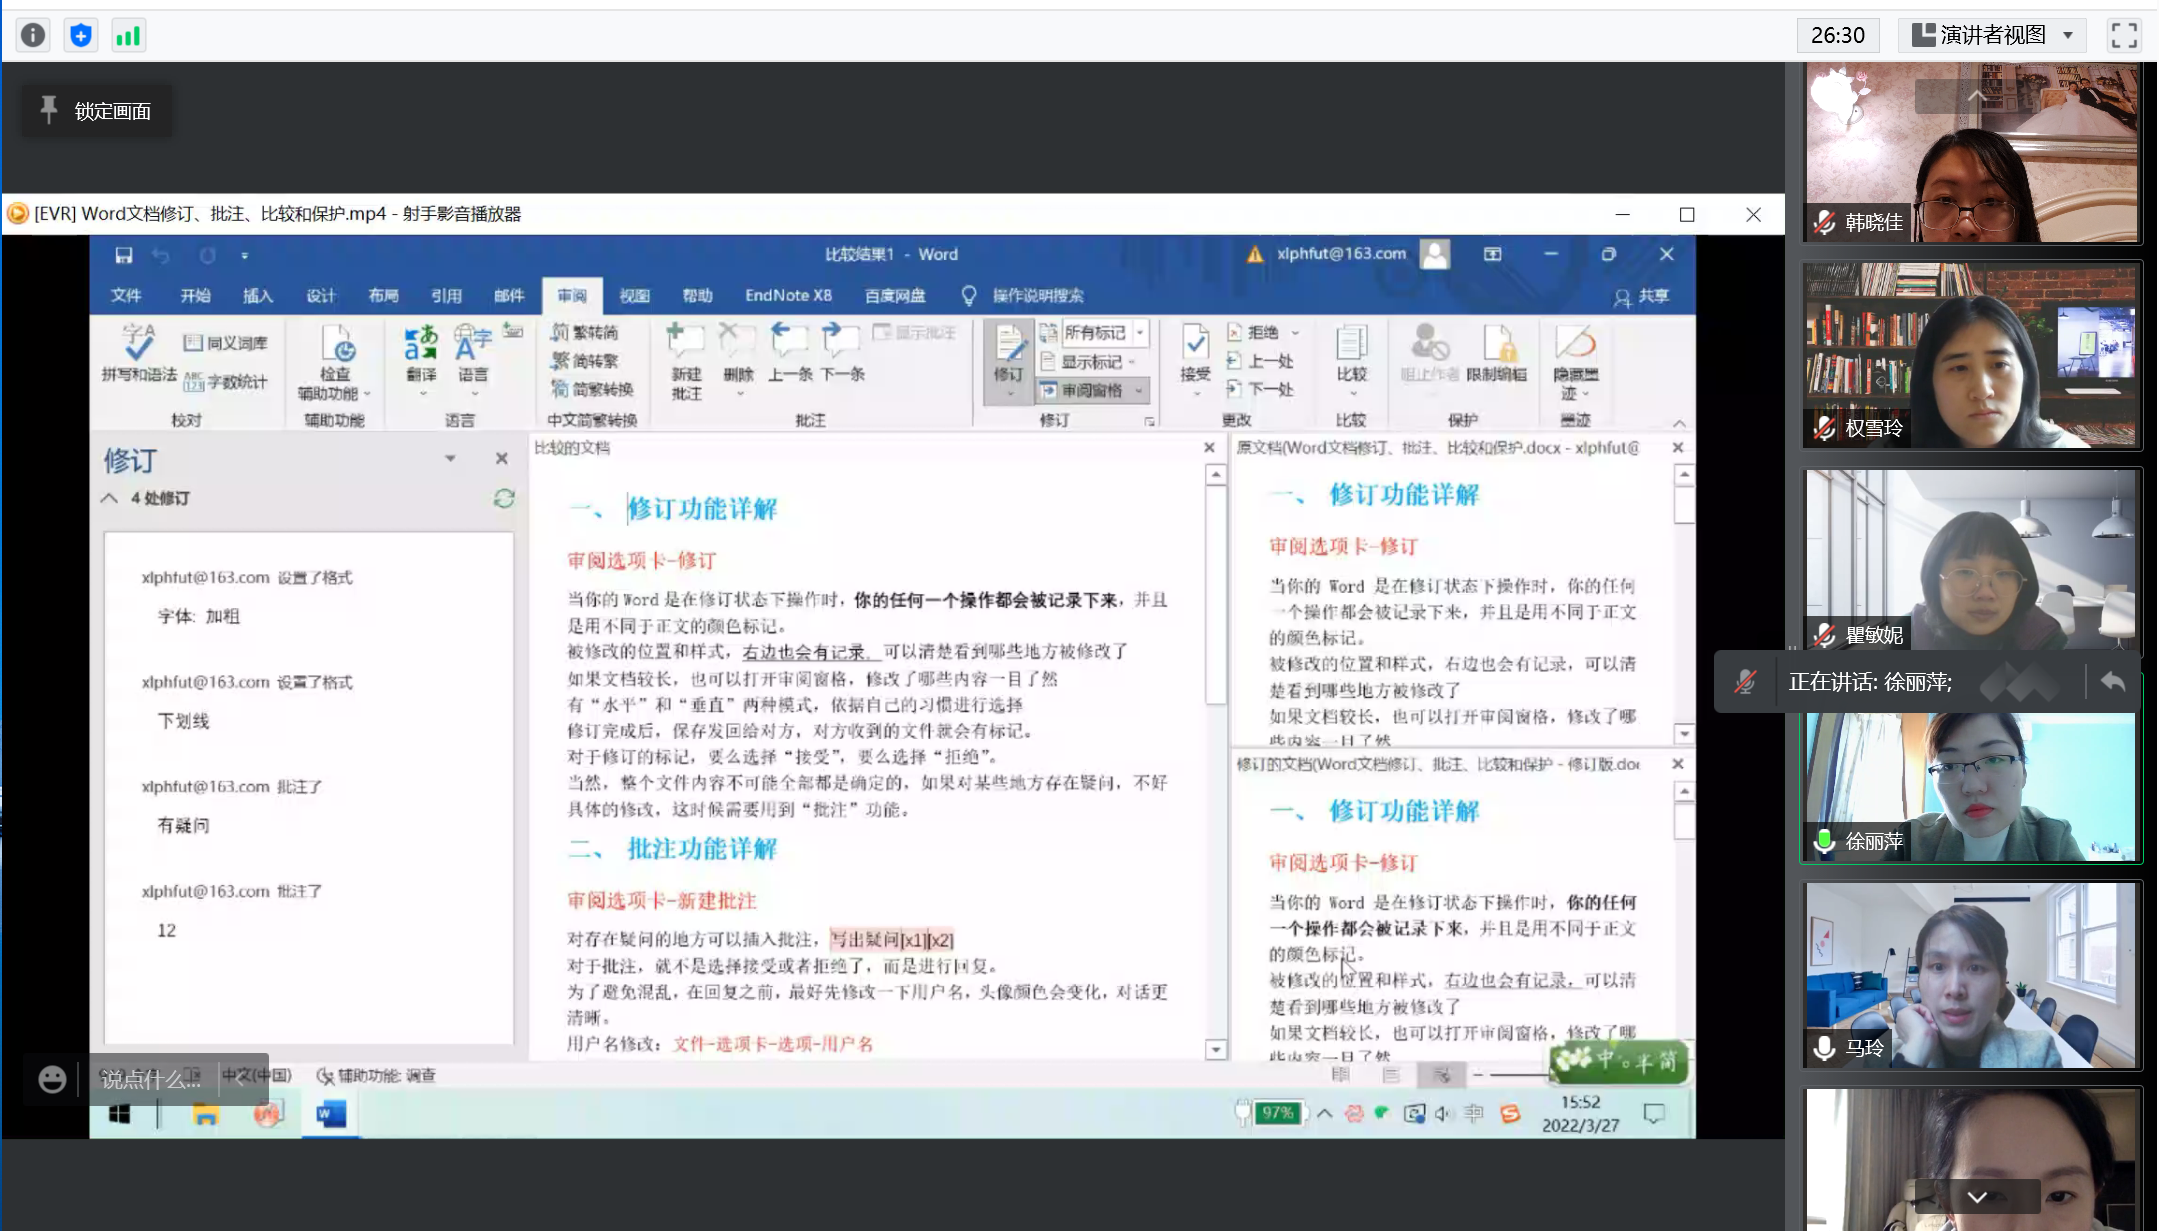Click the blue security shield icon

pyautogui.click(x=81, y=36)
